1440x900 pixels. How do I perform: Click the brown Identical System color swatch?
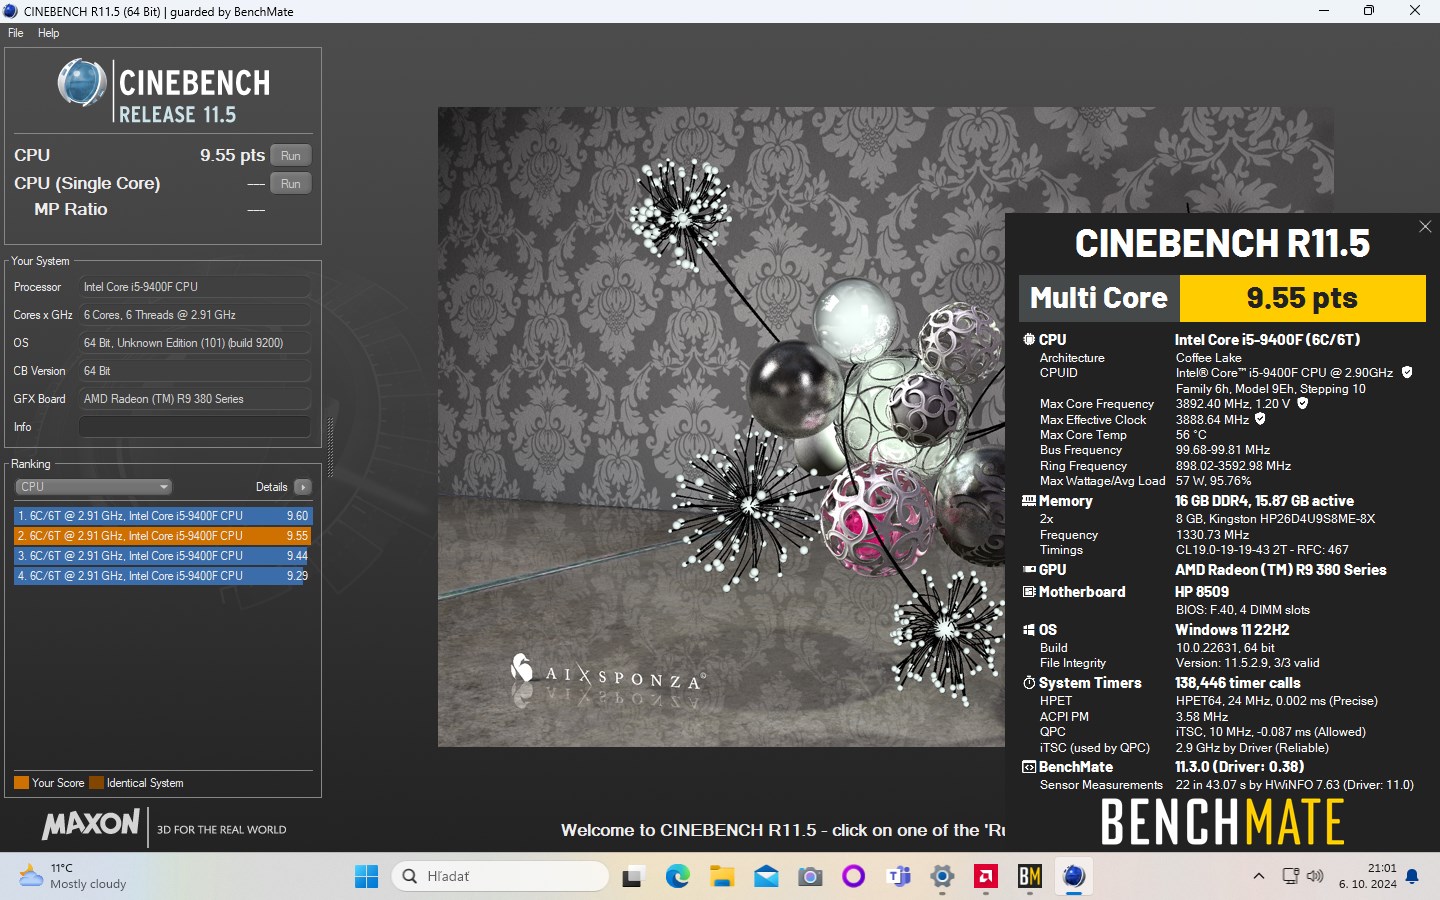[x=96, y=783]
